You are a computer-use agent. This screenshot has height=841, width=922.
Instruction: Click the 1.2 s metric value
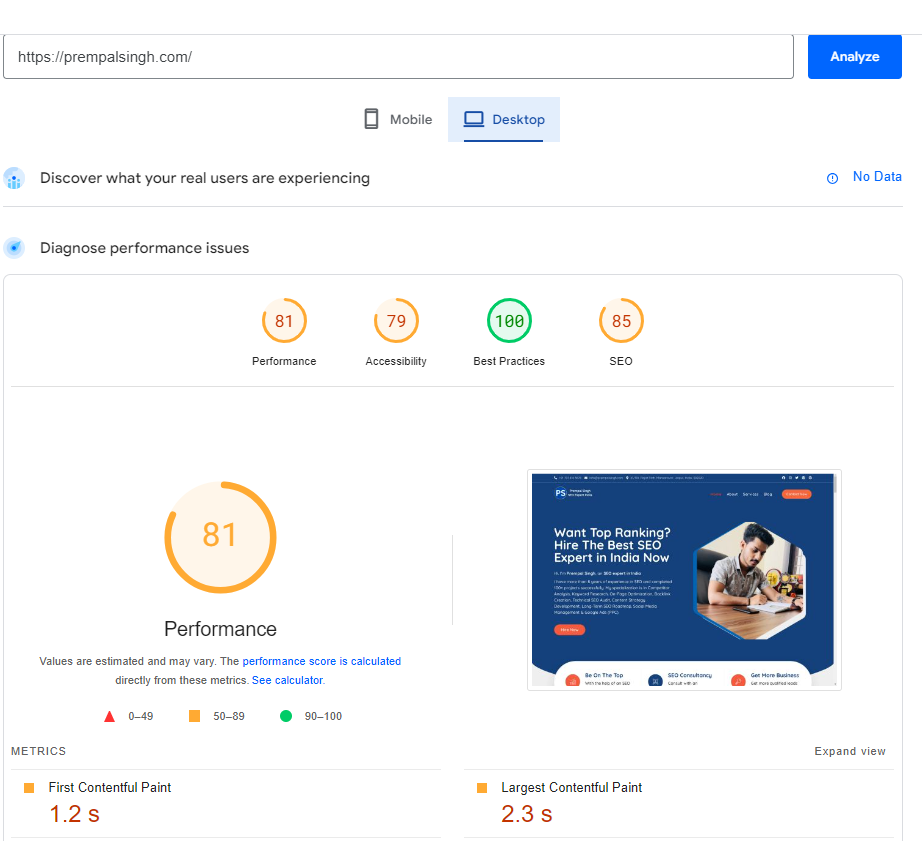click(75, 814)
